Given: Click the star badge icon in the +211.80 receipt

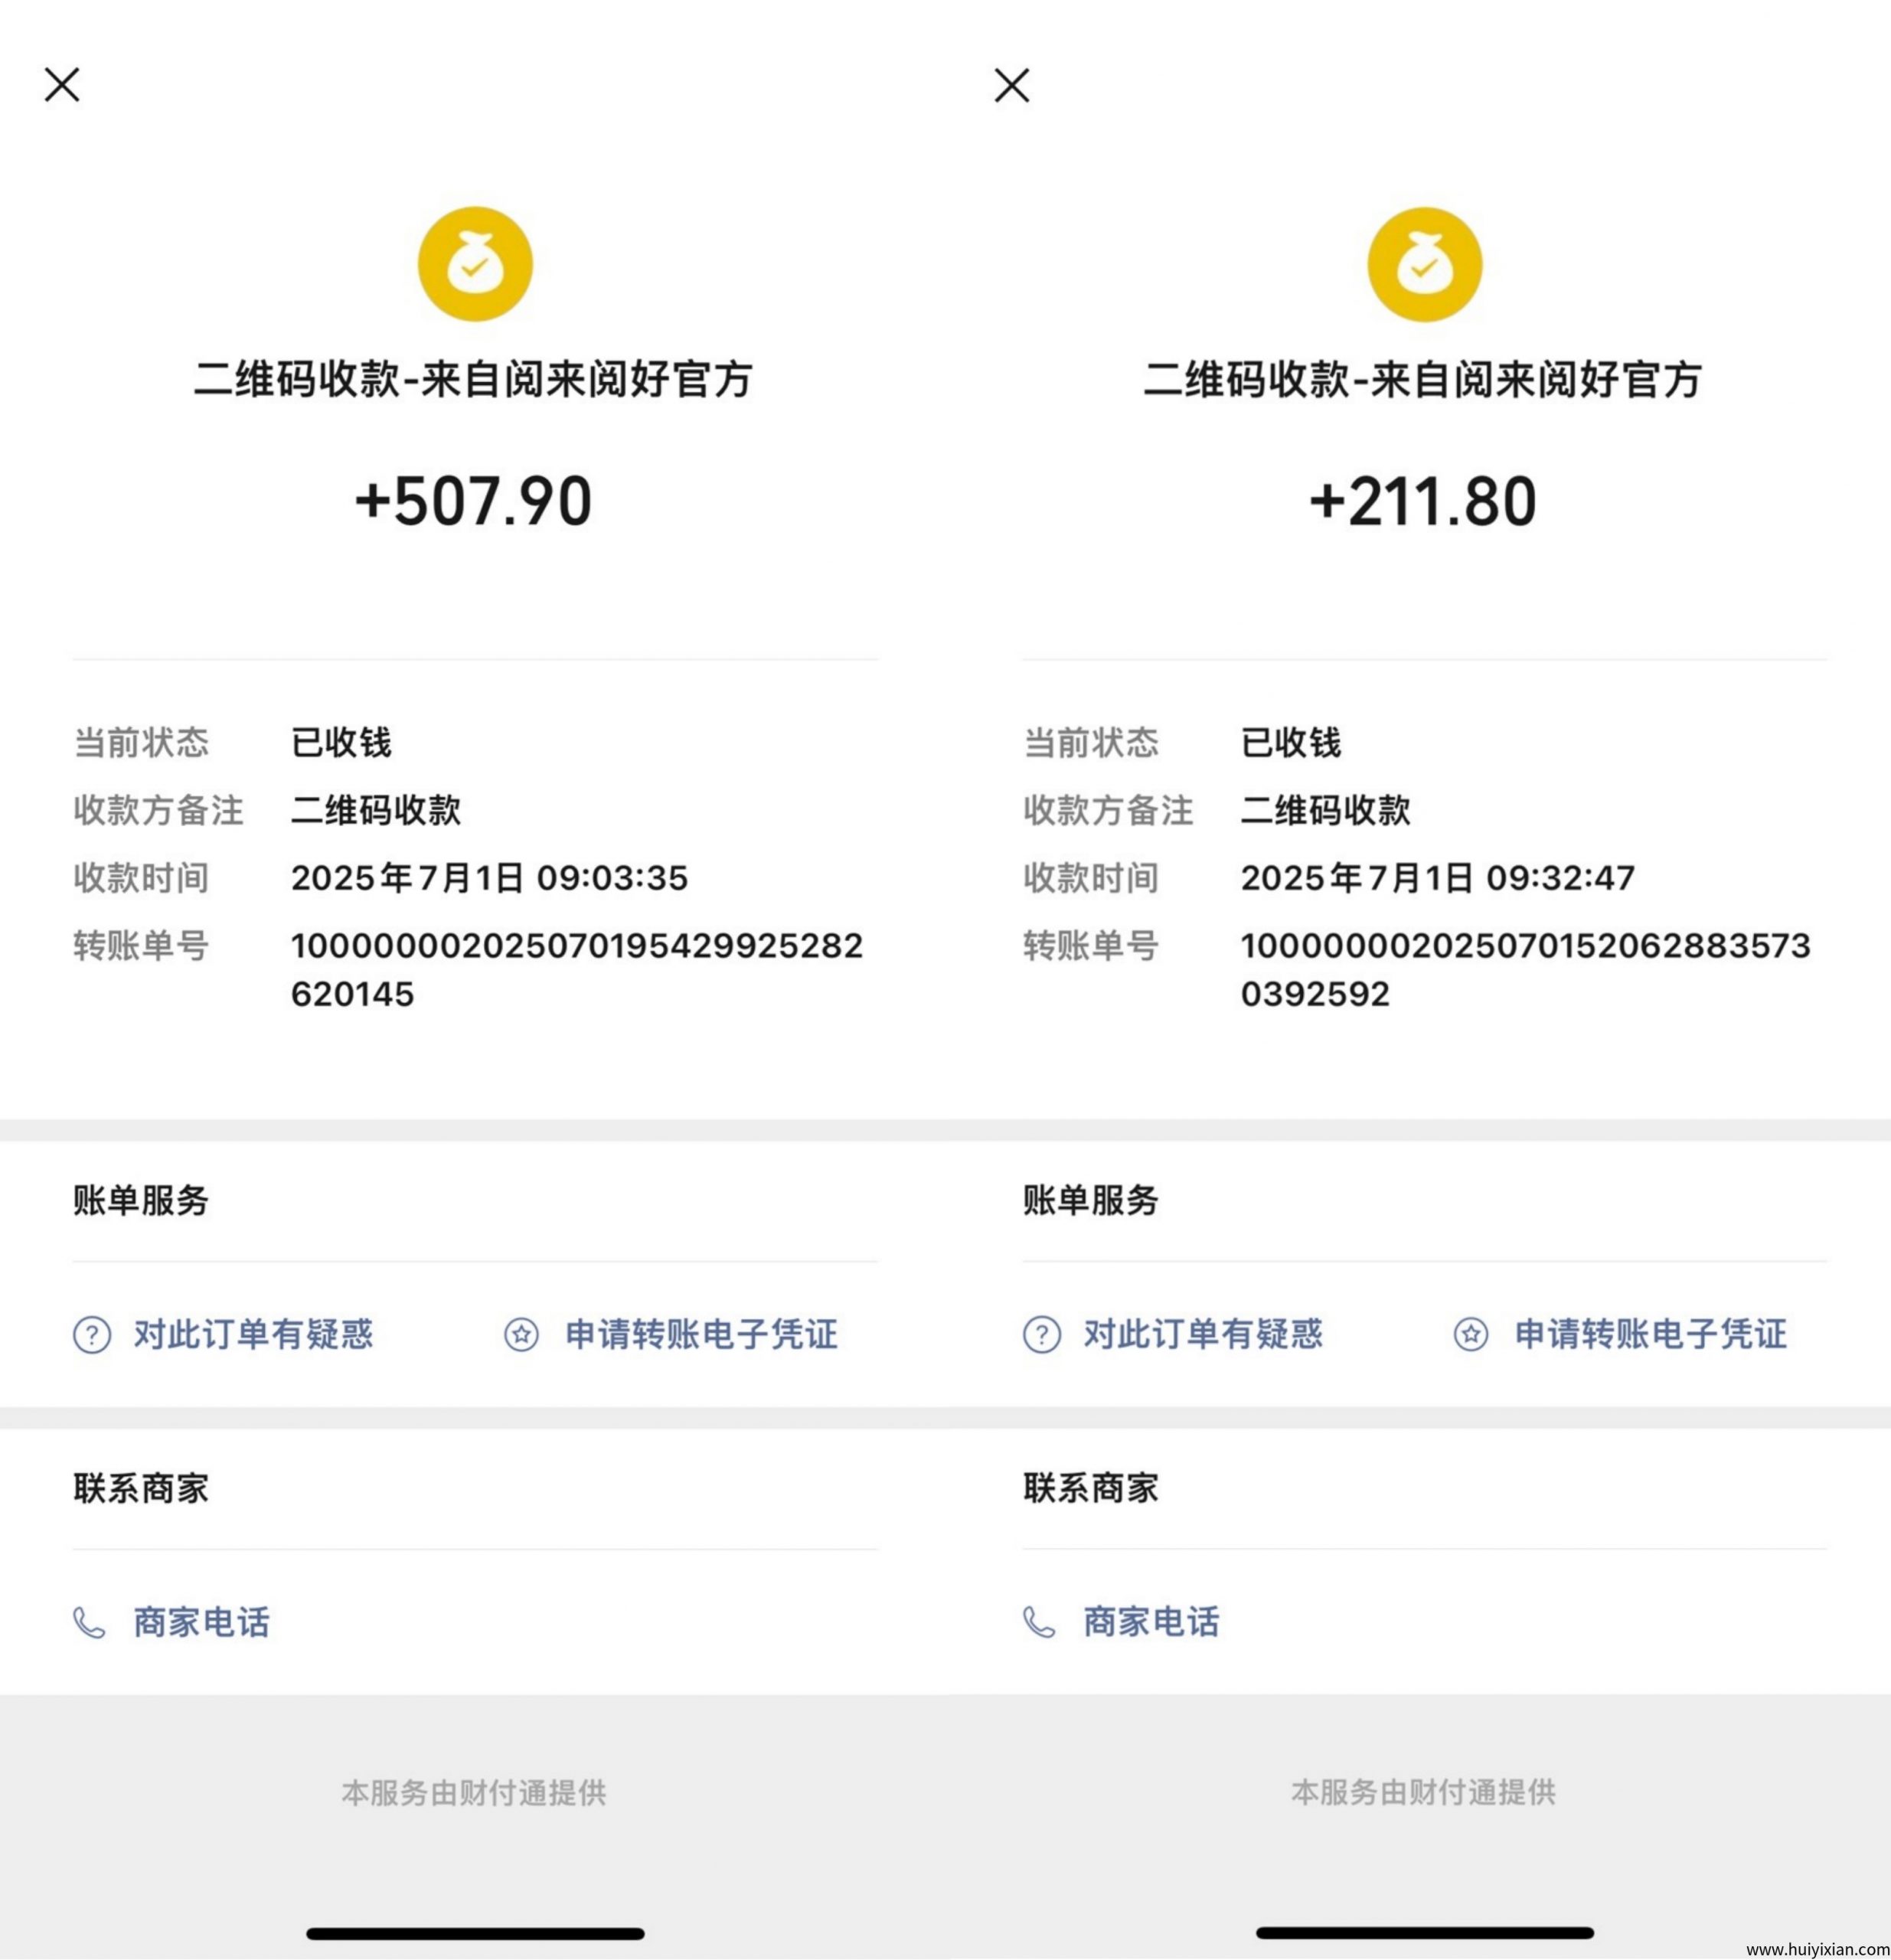Looking at the screenshot, I should [1470, 1334].
